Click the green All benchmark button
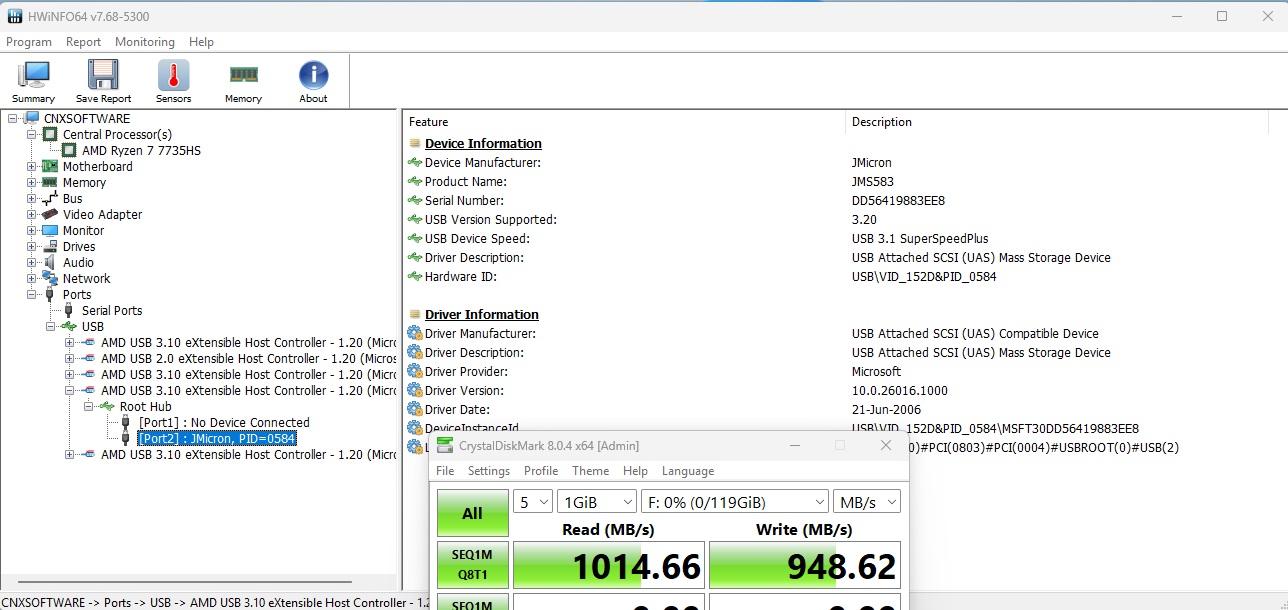 point(472,513)
